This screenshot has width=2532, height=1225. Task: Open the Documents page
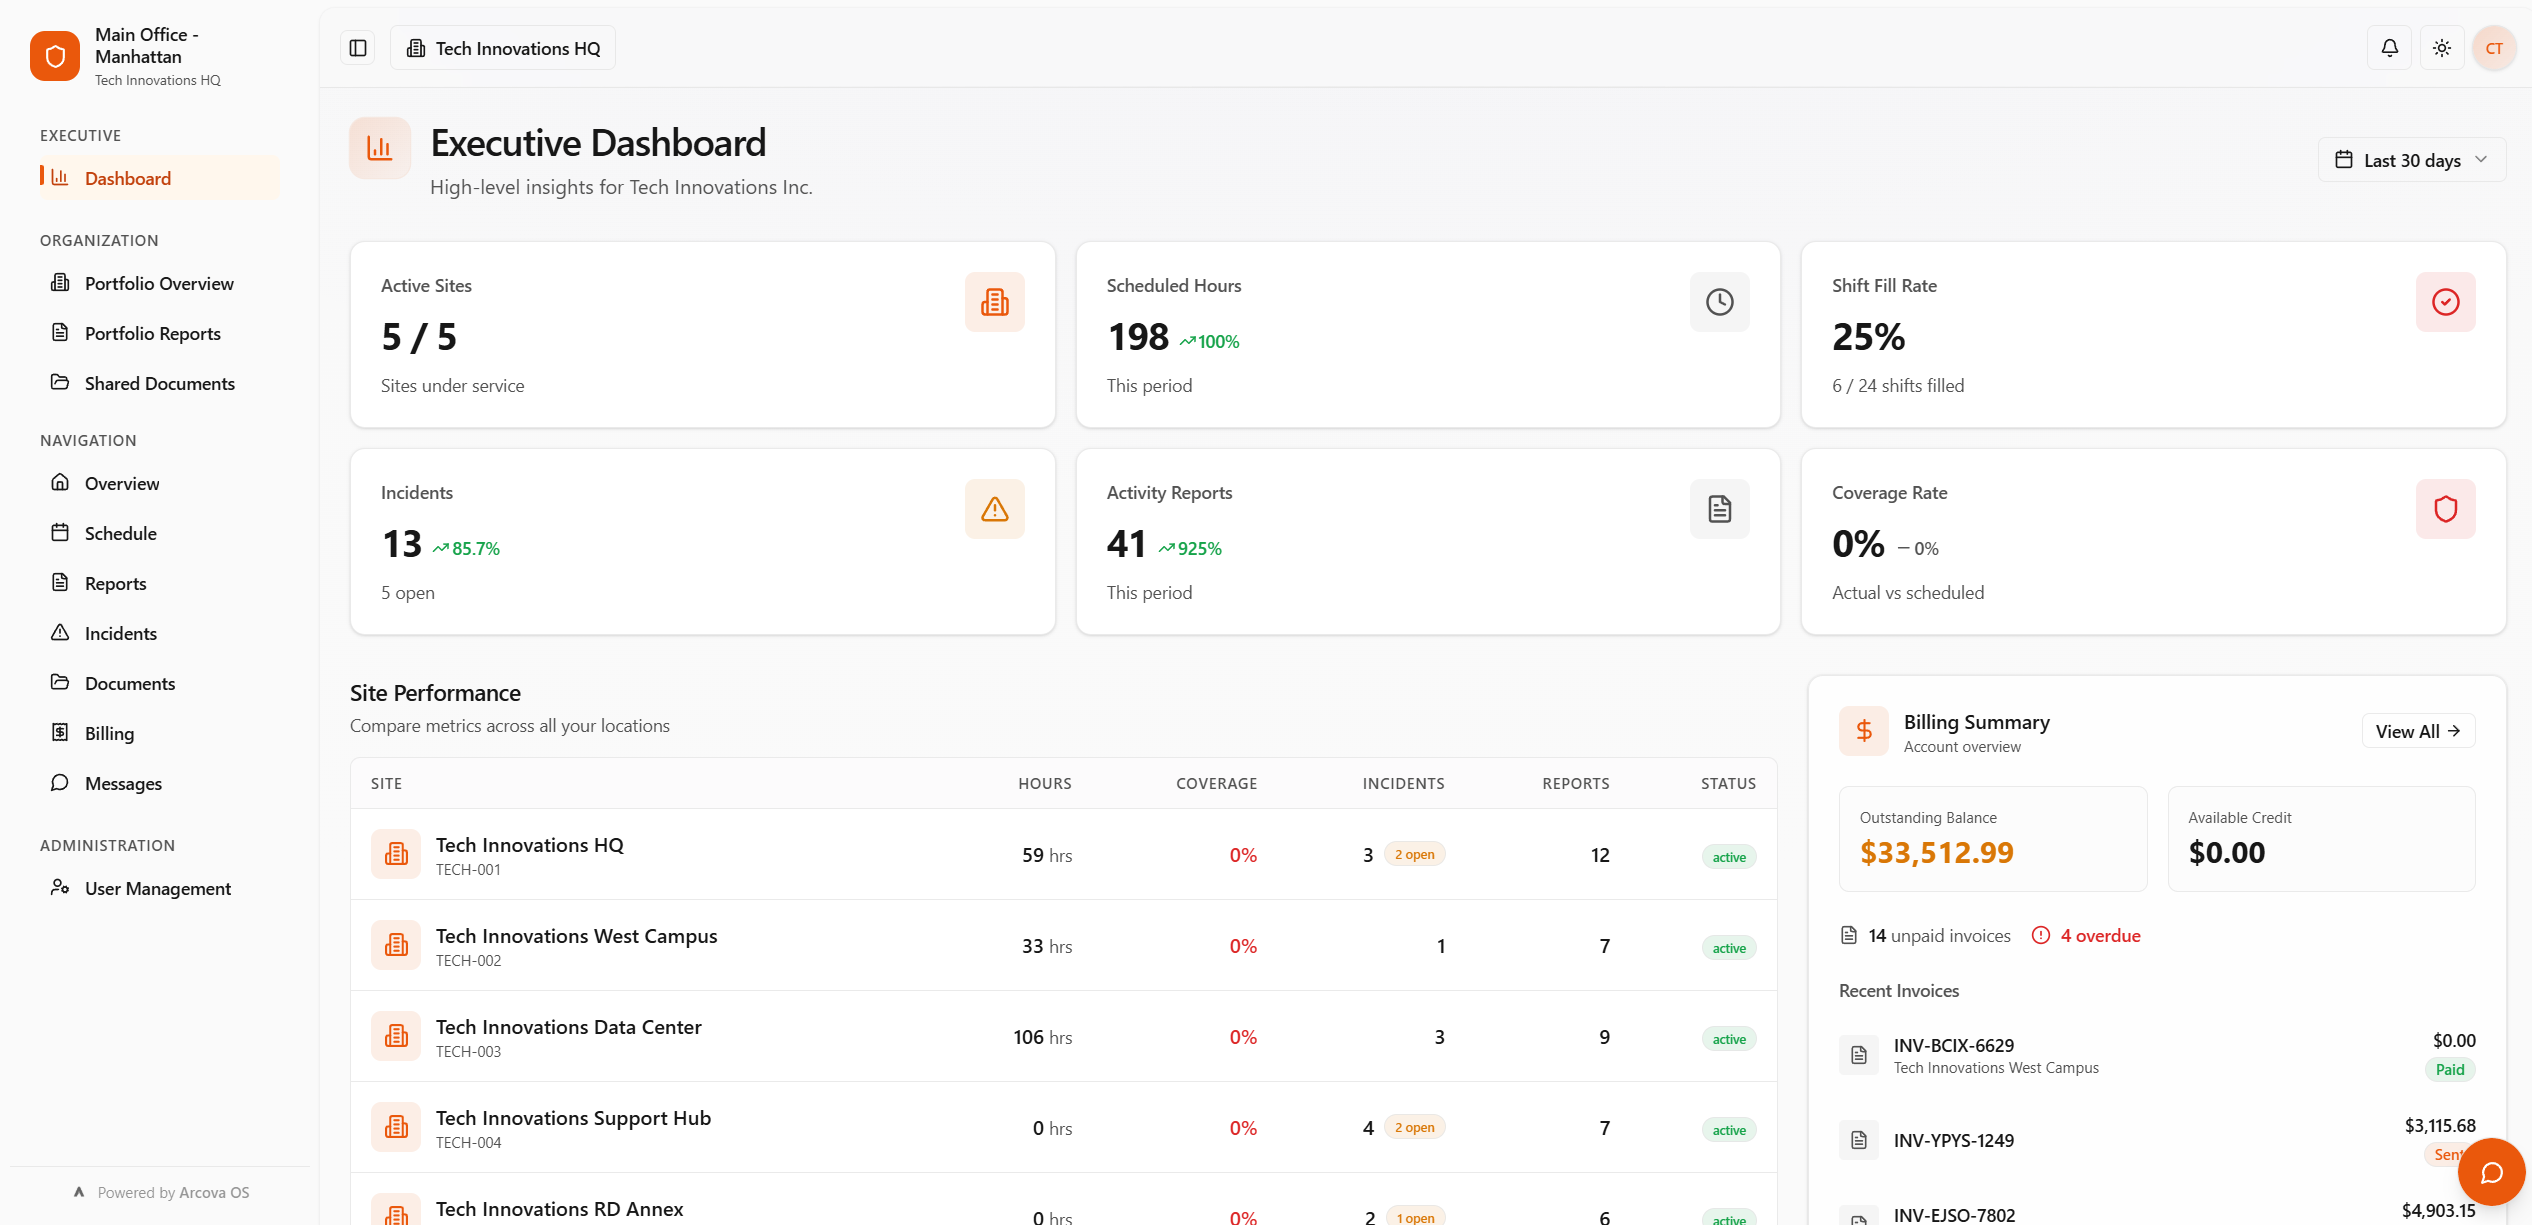(x=160, y=683)
